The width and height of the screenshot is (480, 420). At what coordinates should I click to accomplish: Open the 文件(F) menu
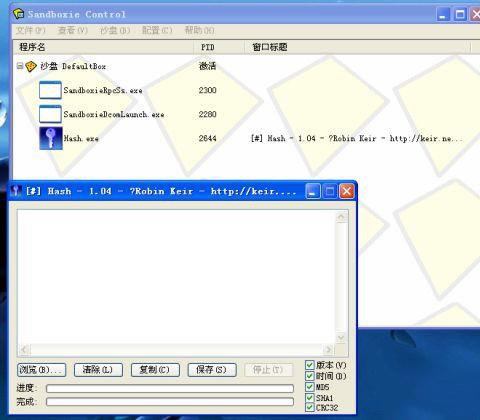pyautogui.click(x=30, y=31)
